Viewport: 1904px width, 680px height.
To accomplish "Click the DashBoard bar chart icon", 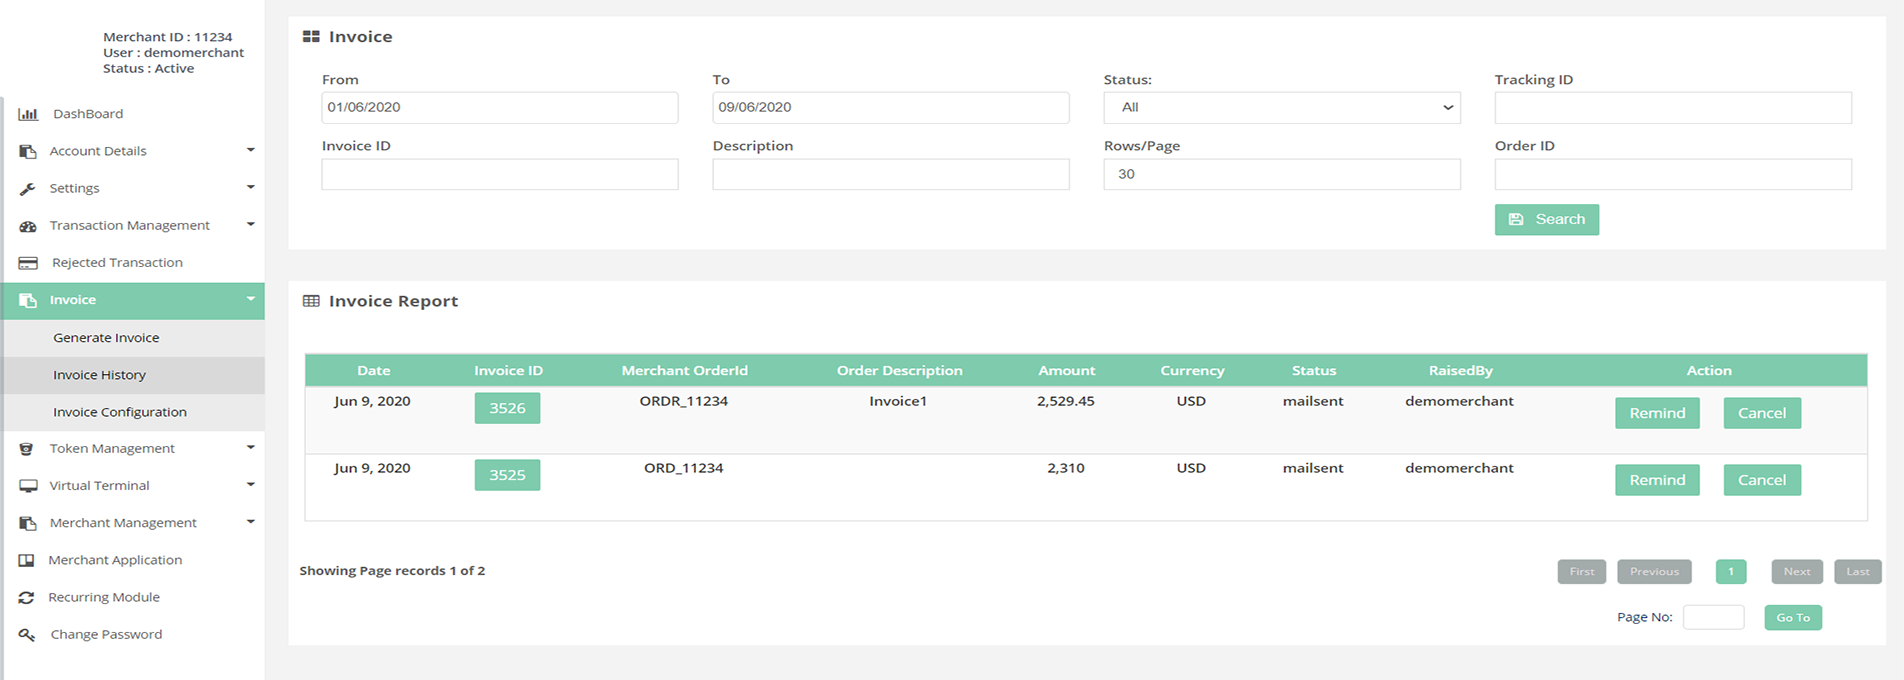I will point(28,114).
